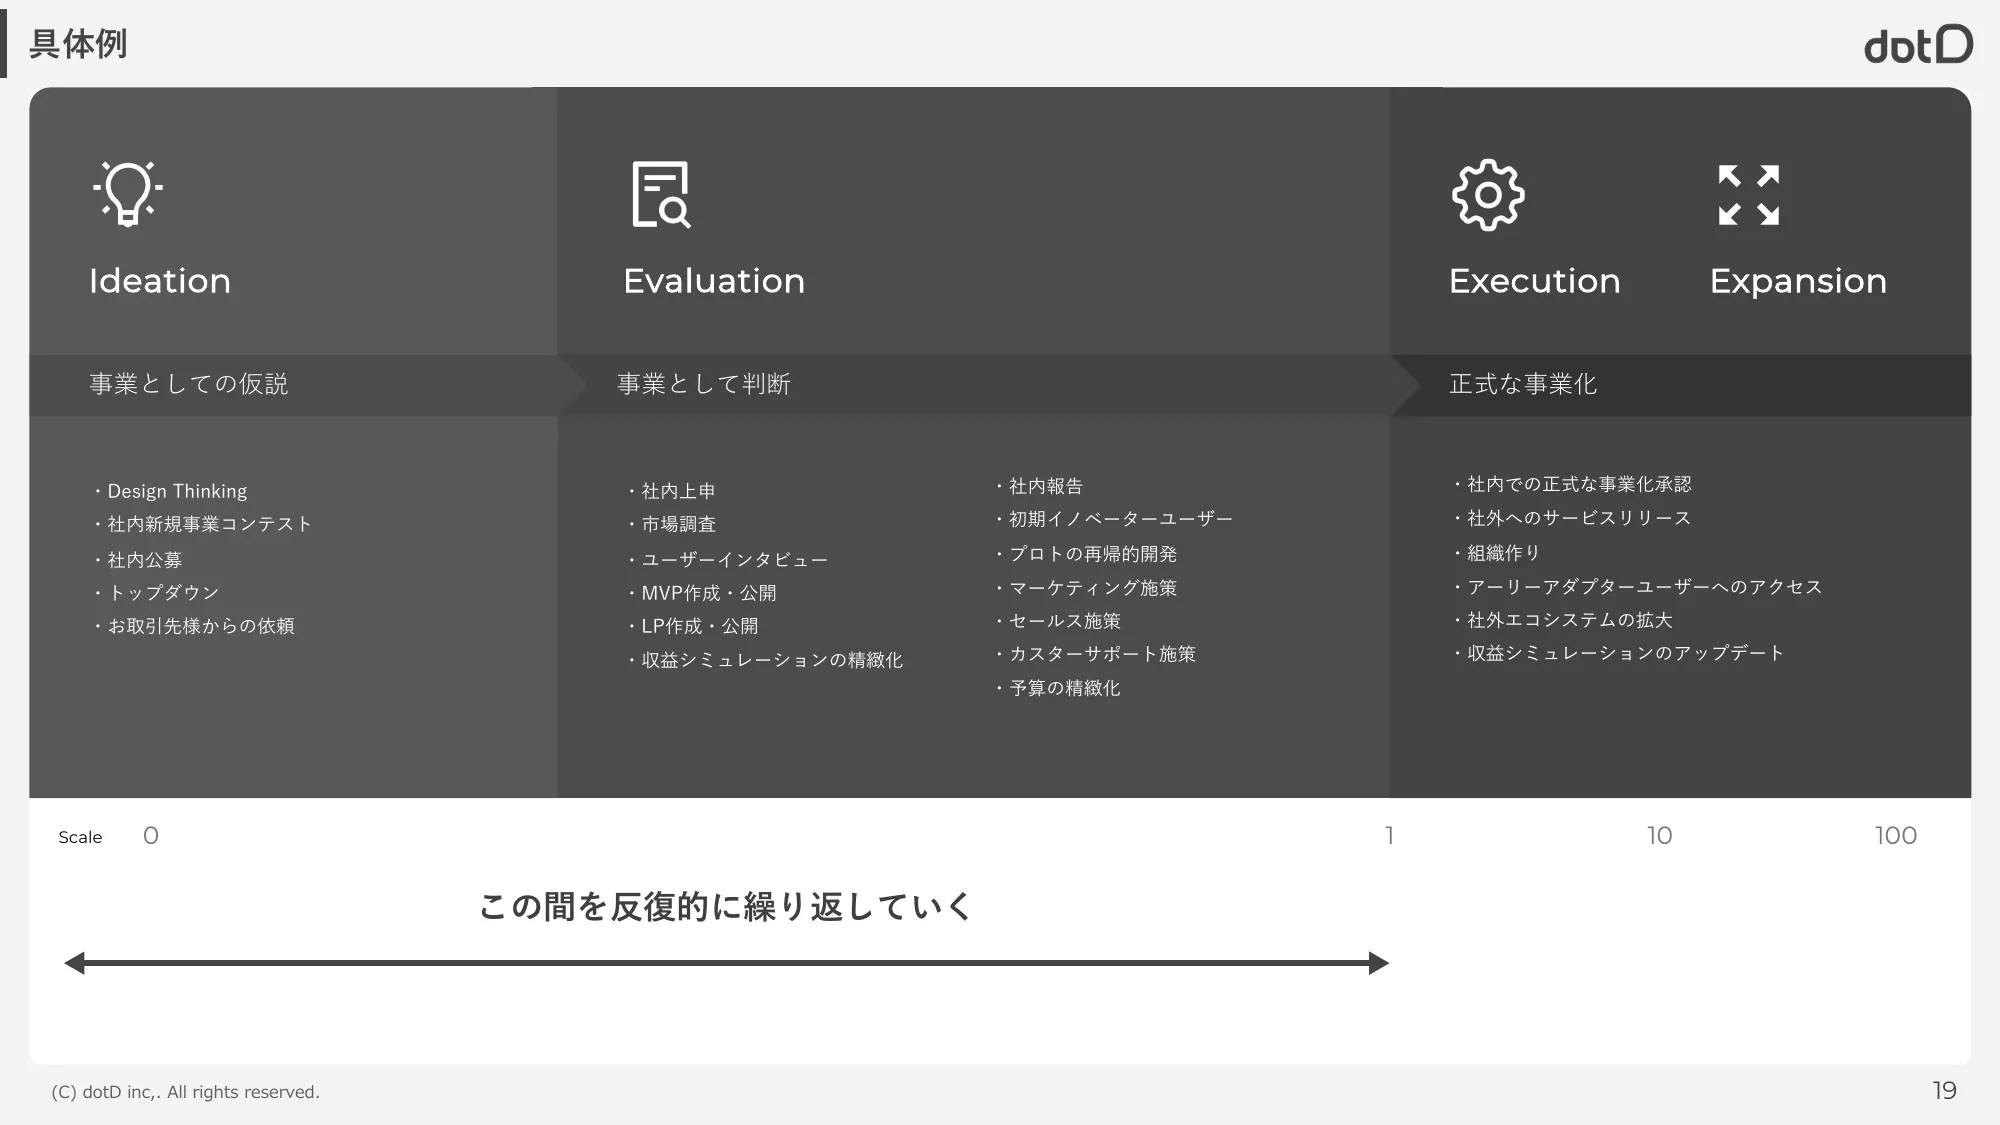Select the アーリーアダプターユーザーへのアクセス bullet

point(1638,587)
